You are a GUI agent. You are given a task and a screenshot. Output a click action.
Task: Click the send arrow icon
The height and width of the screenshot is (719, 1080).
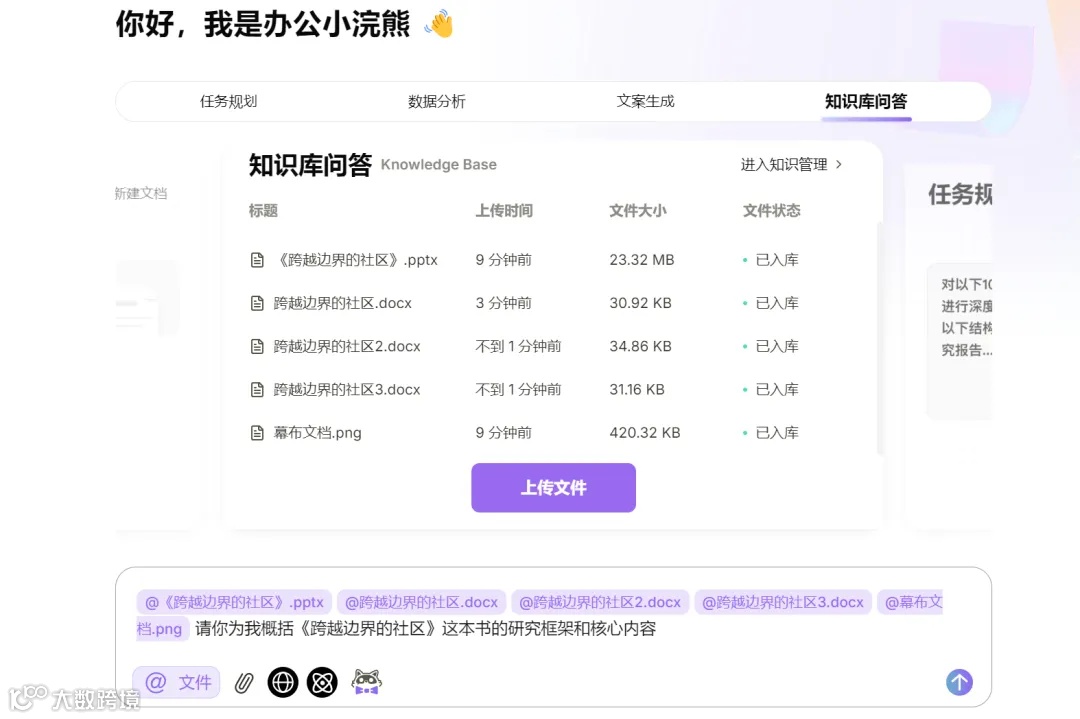[x=959, y=682]
